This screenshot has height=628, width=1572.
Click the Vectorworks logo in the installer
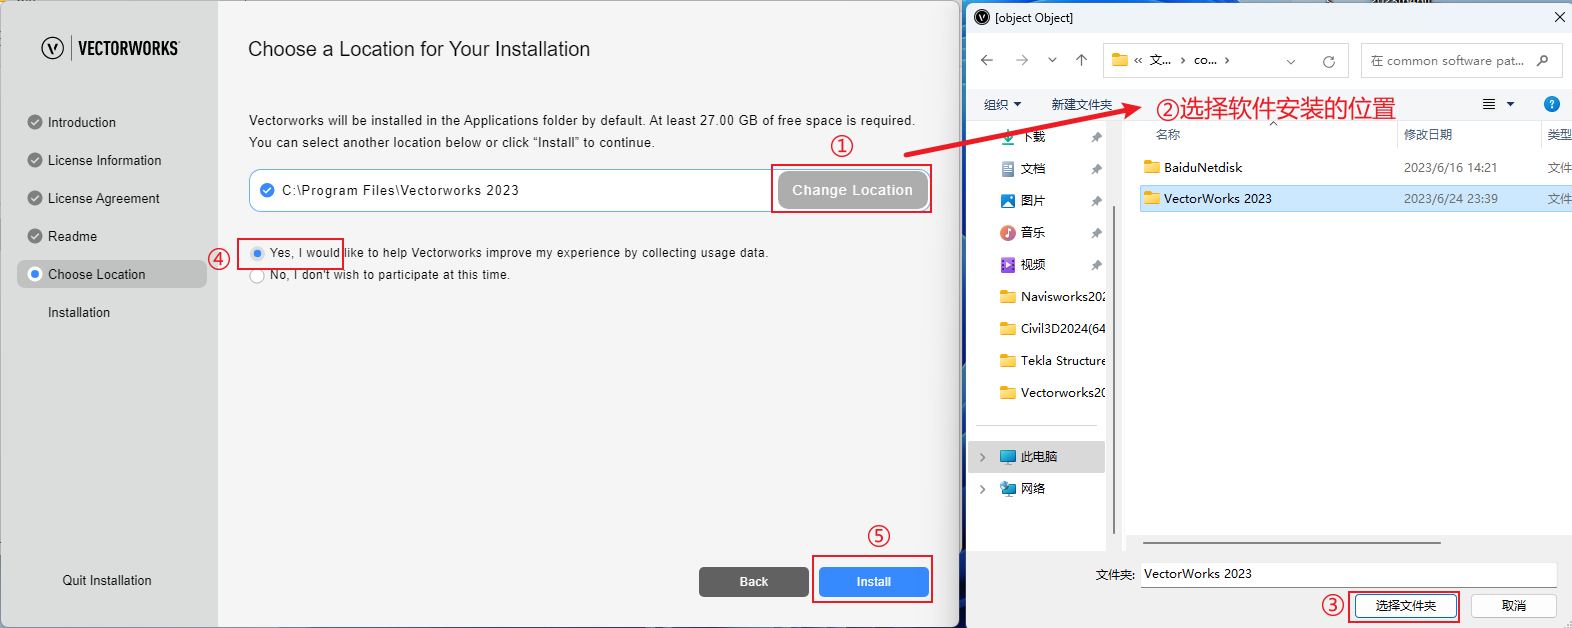coord(110,48)
